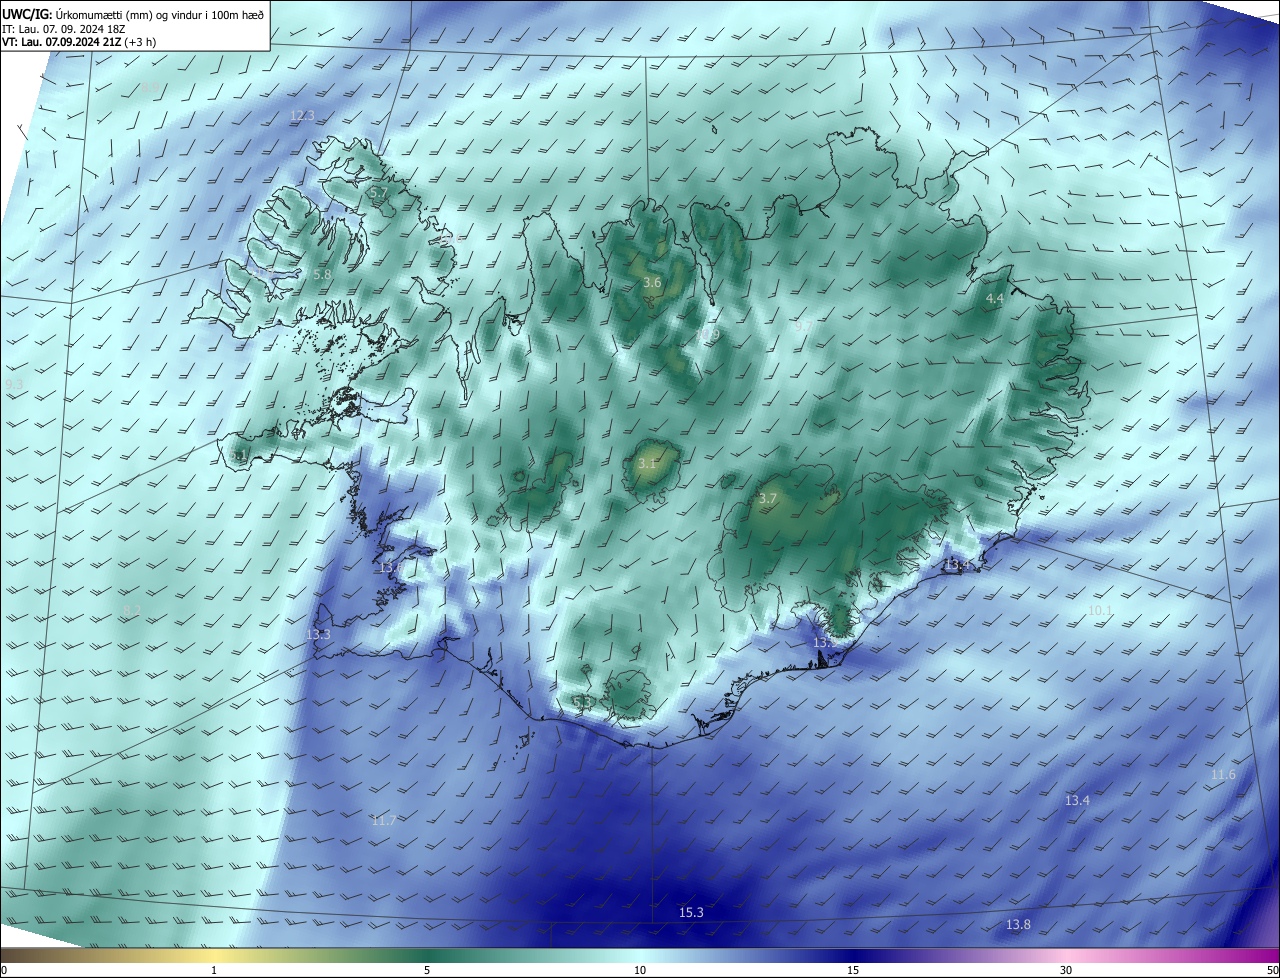1280x978 pixels.
Task: Click the 11.6 value at the right edge
Action: pyautogui.click(x=1223, y=774)
